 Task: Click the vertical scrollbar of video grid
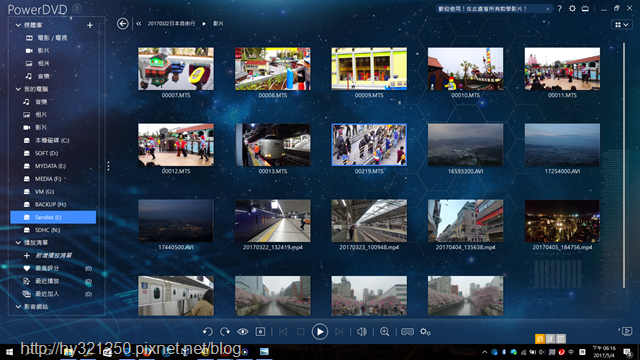click(624, 165)
